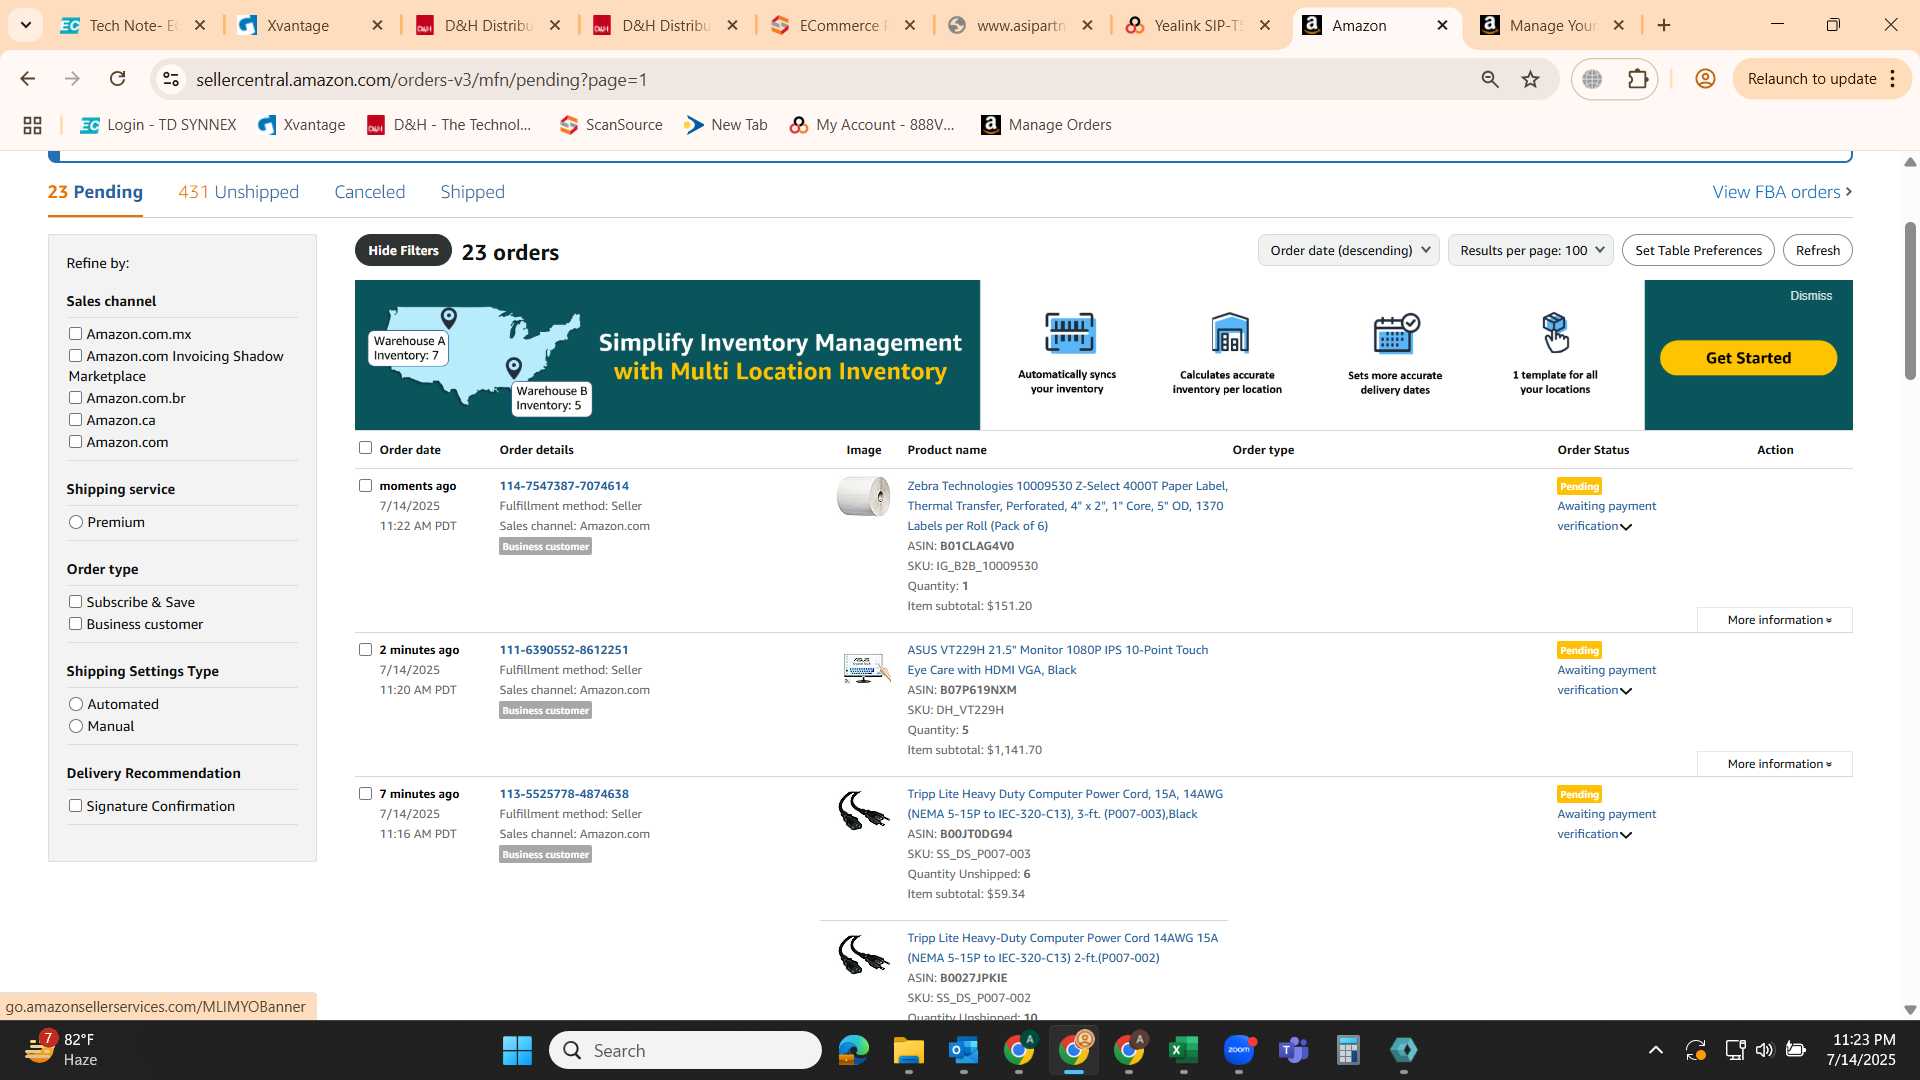Click in the Windows taskbar Search box

pyautogui.click(x=685, y=1050)
